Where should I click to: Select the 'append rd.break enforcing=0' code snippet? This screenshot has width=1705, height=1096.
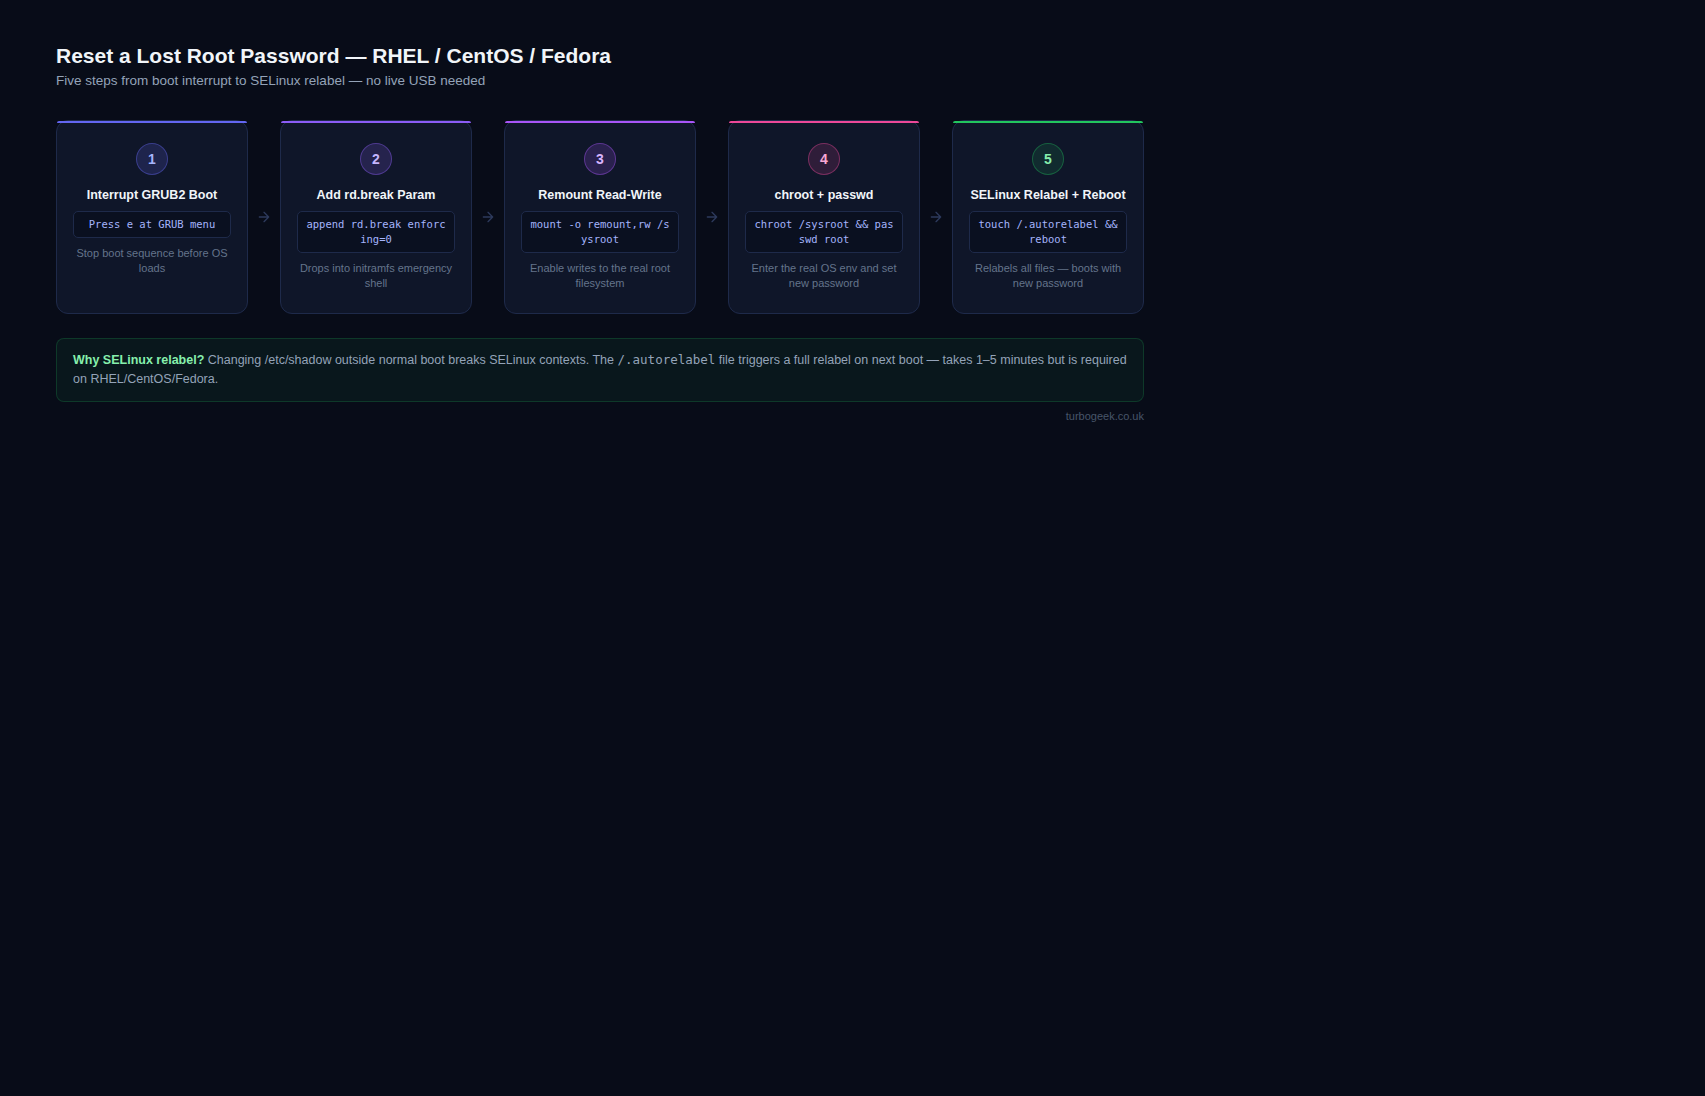tap(376, 232)
